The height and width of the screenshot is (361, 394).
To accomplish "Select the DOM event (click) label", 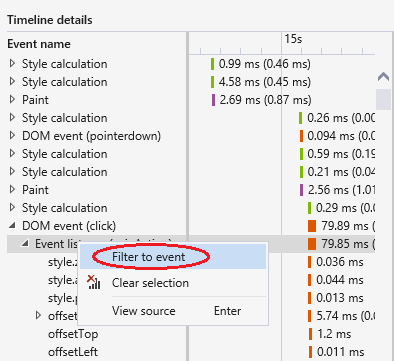I will (69, 226).
